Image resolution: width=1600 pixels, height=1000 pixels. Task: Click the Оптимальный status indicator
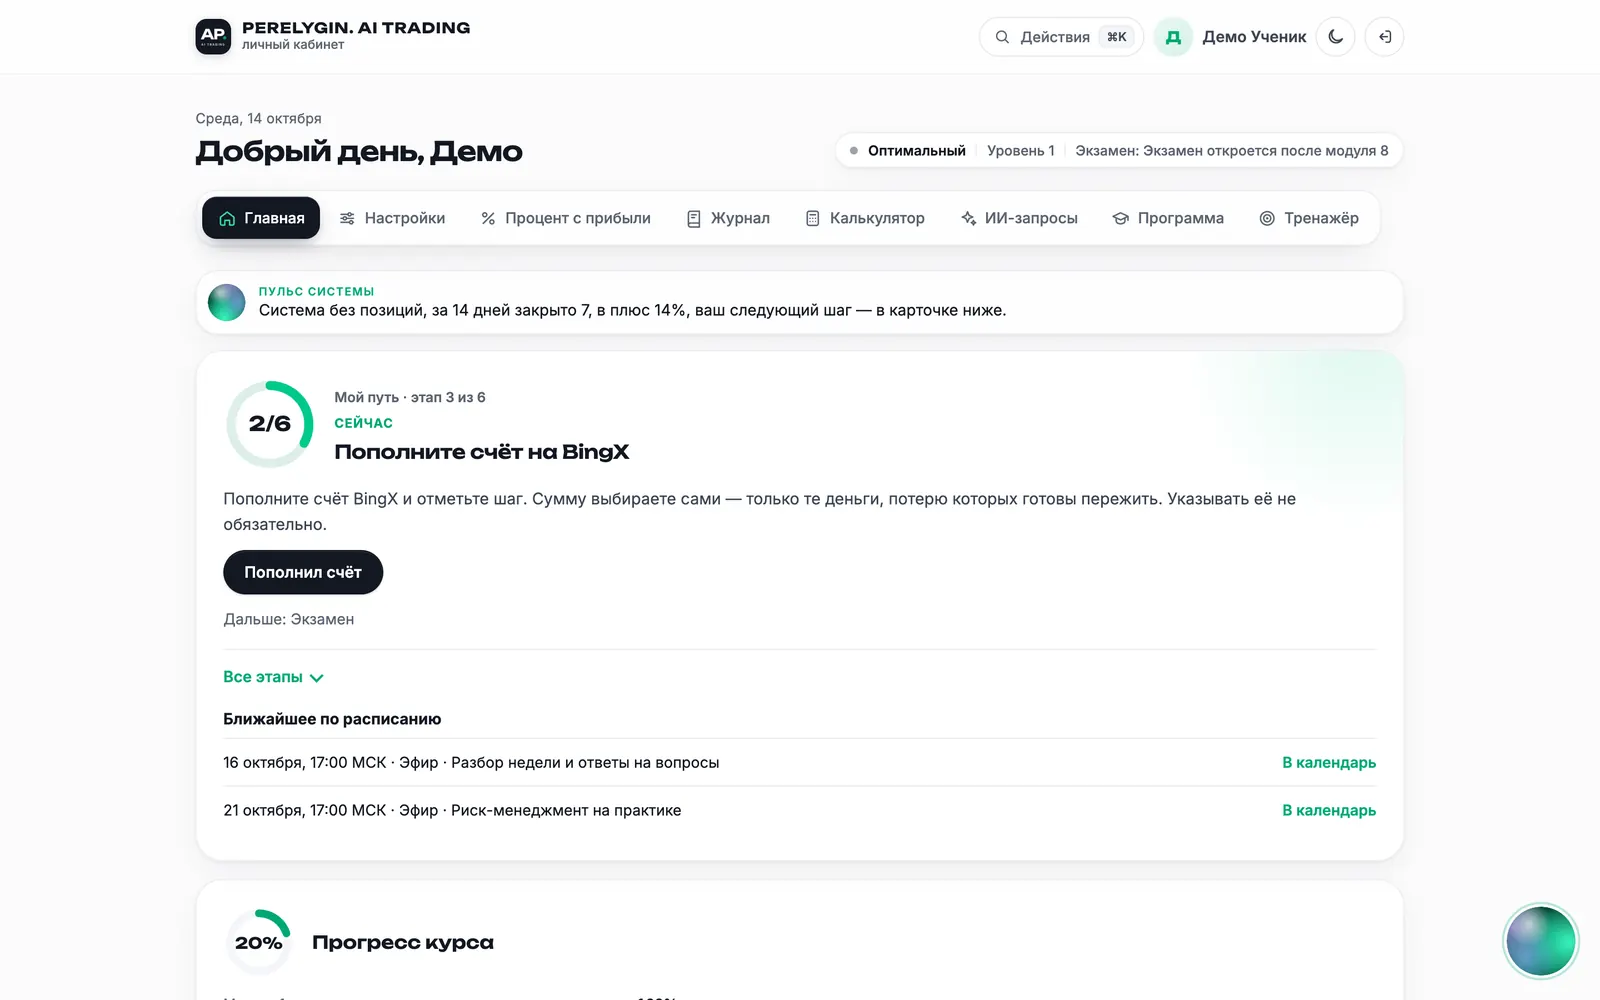coord(907,151)
